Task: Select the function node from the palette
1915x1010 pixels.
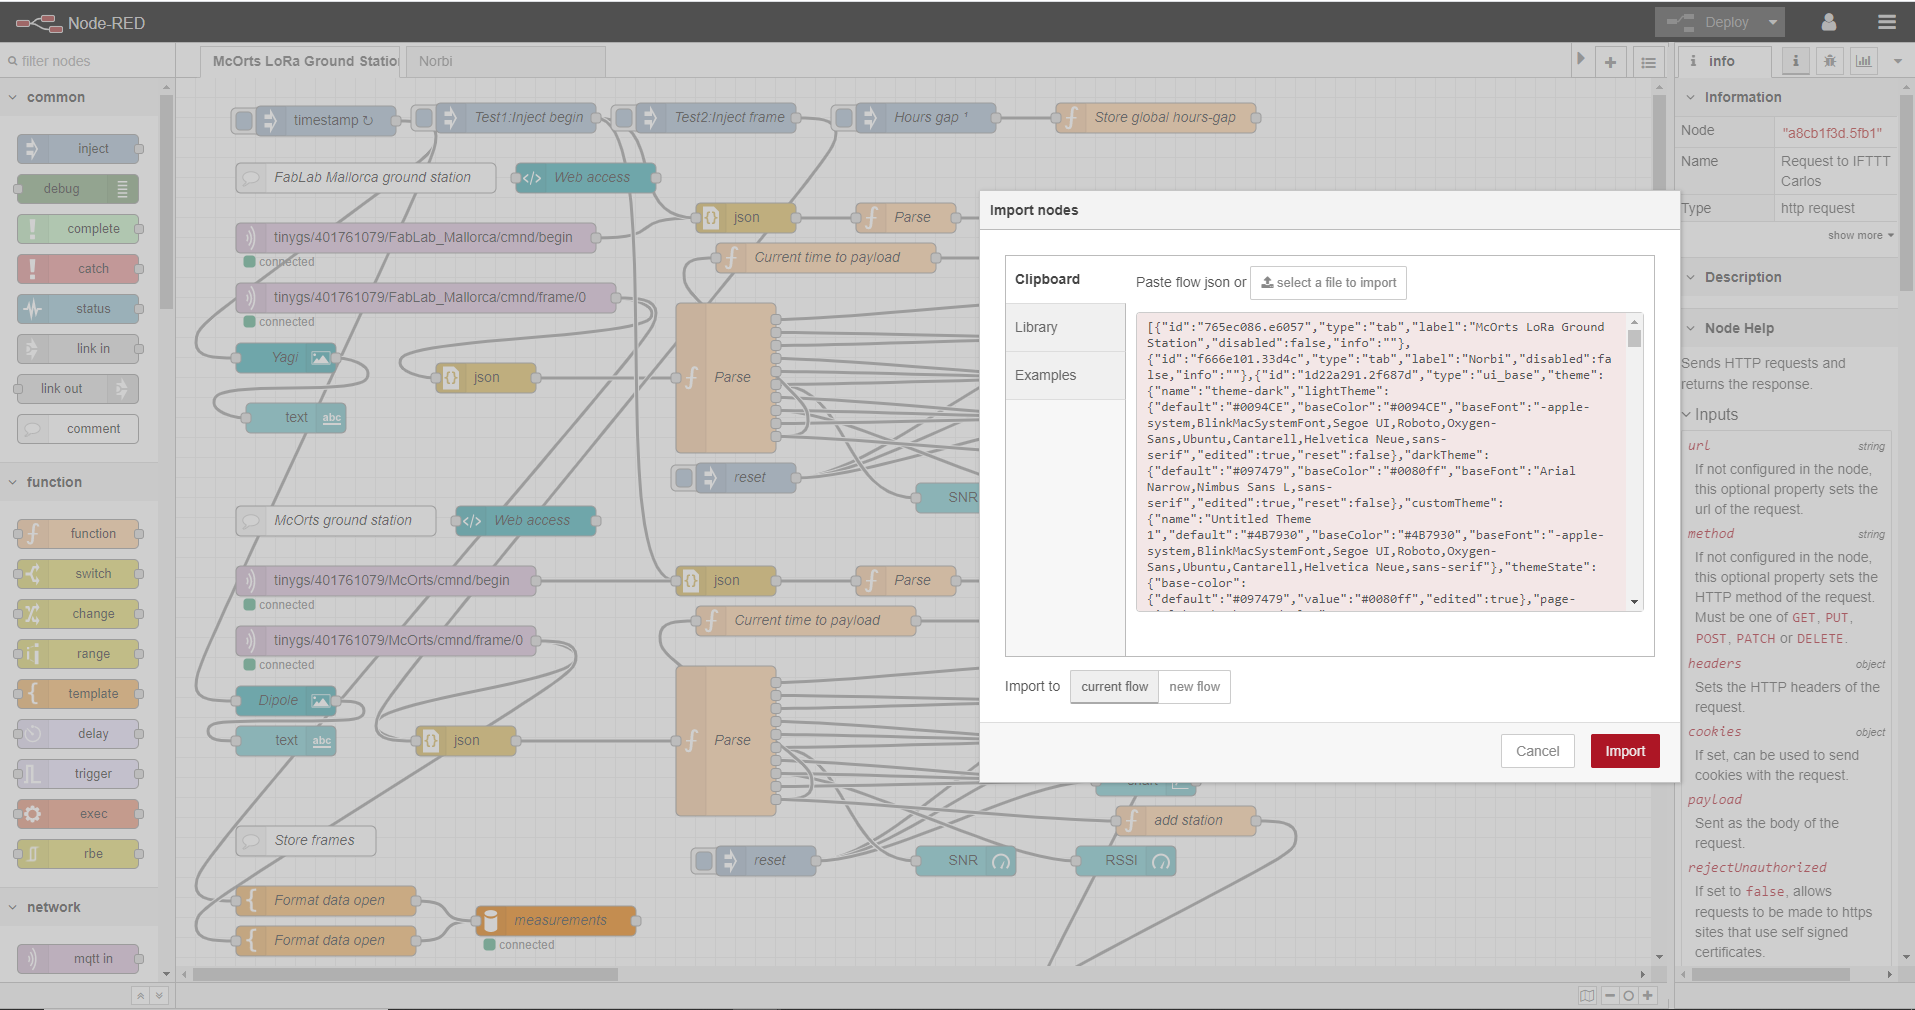Action: (x=77, y=533)
